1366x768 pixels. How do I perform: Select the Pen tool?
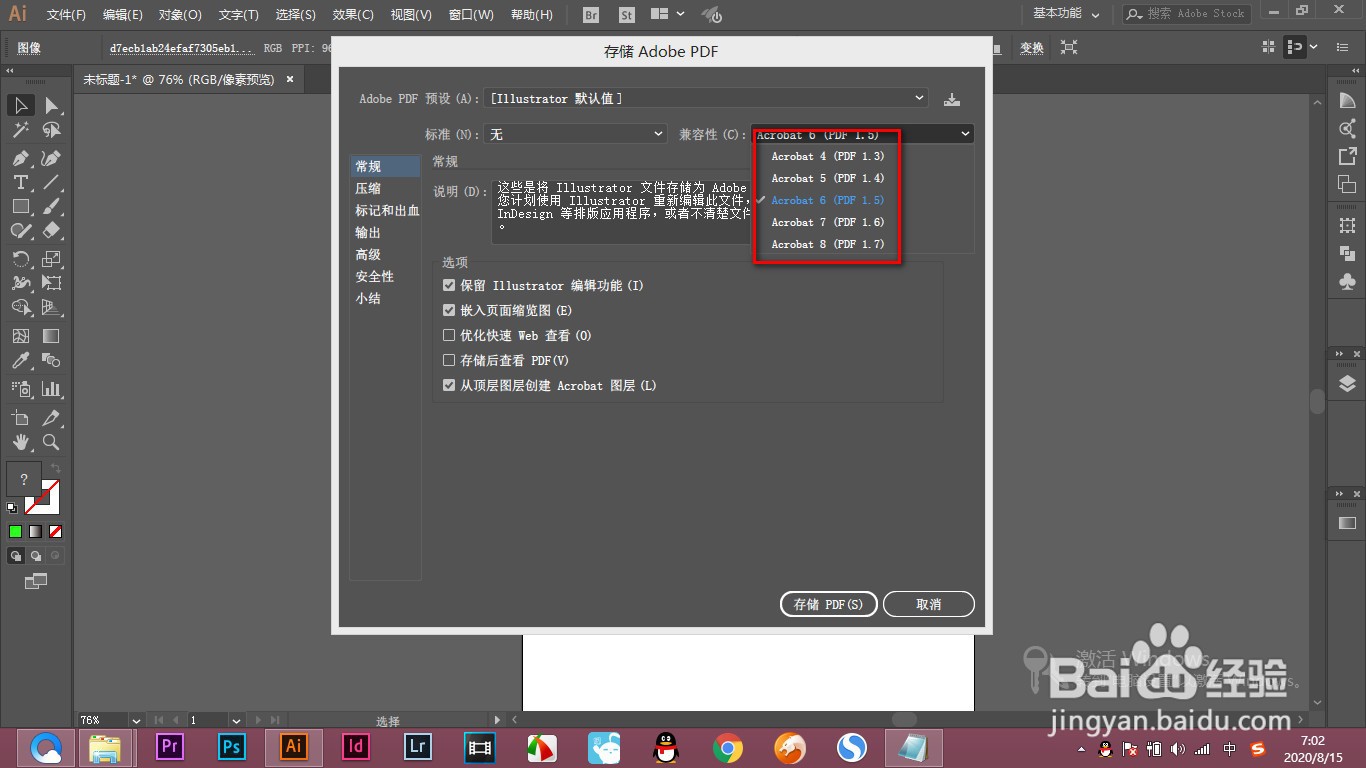click(x=21, y=158)
